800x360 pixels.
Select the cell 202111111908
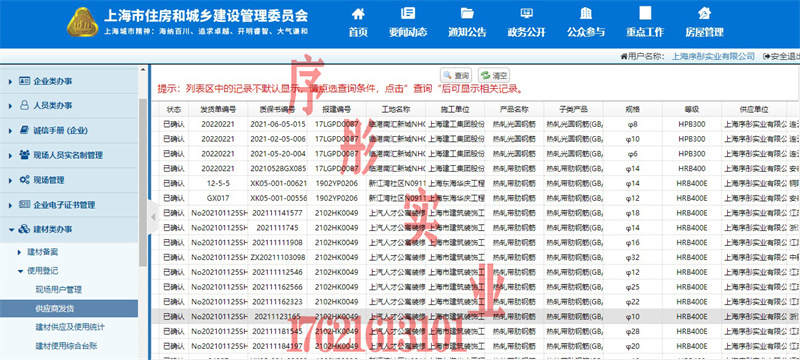[278, 242]
